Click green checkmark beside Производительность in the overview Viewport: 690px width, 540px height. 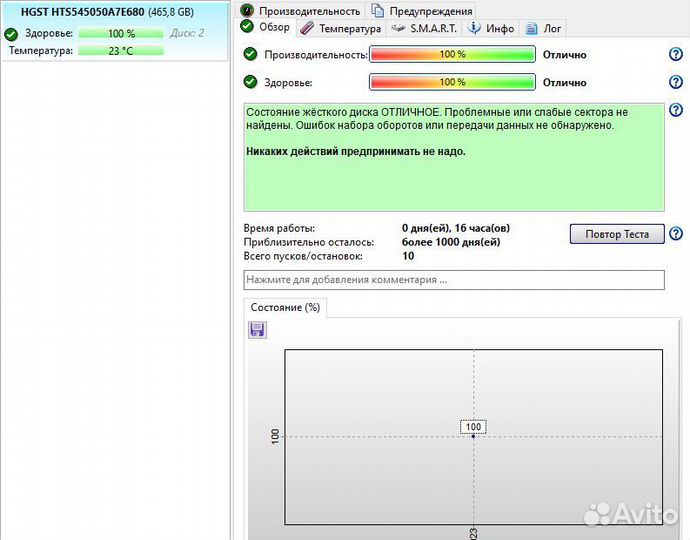pos(250,55)
